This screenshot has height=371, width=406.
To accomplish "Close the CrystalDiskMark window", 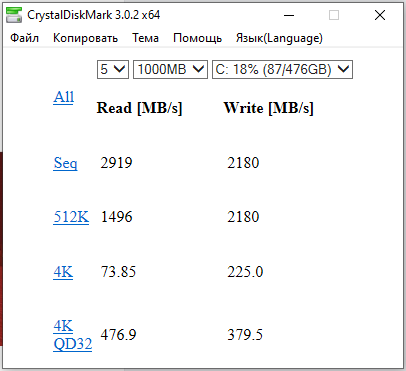I will [380, 15].
